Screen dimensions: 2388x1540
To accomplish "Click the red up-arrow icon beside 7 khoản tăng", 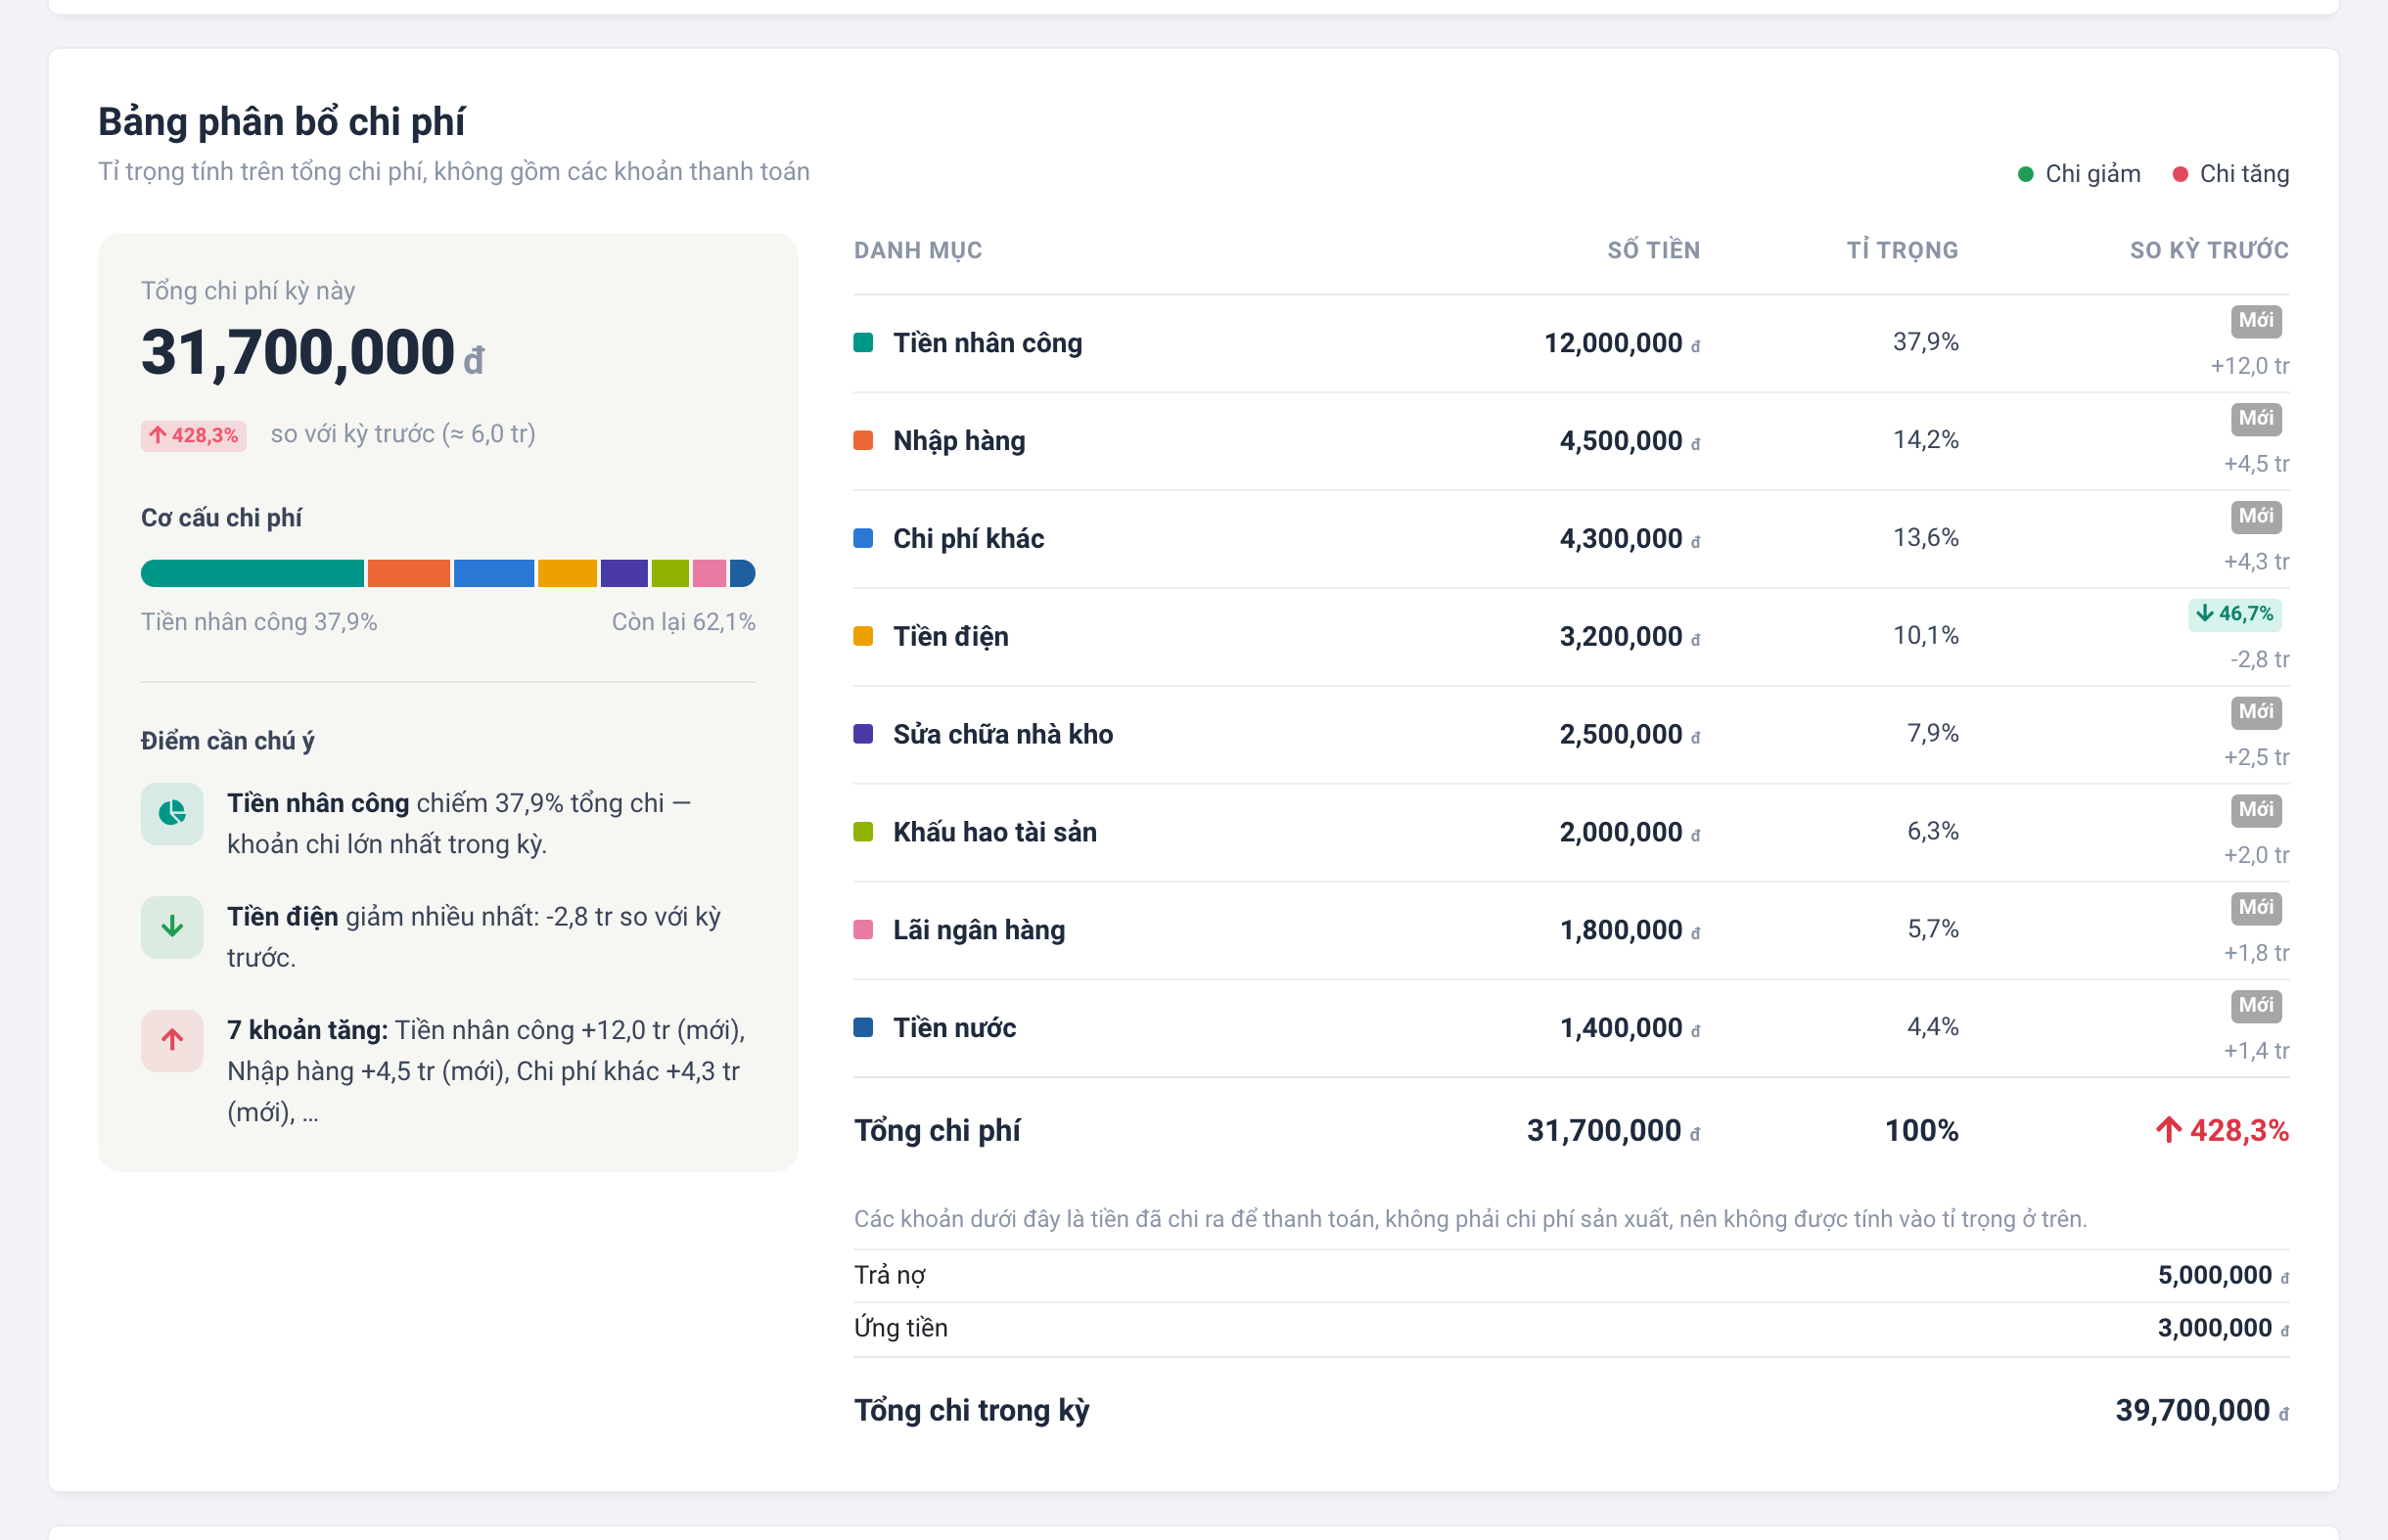I will tap(172, 1041).
